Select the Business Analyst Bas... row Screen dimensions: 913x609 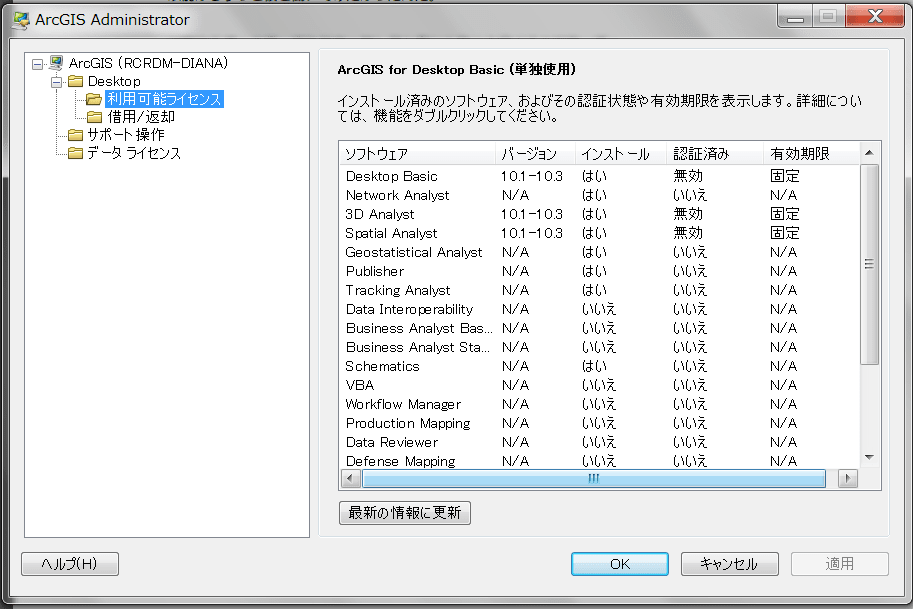tap(599, 328)
